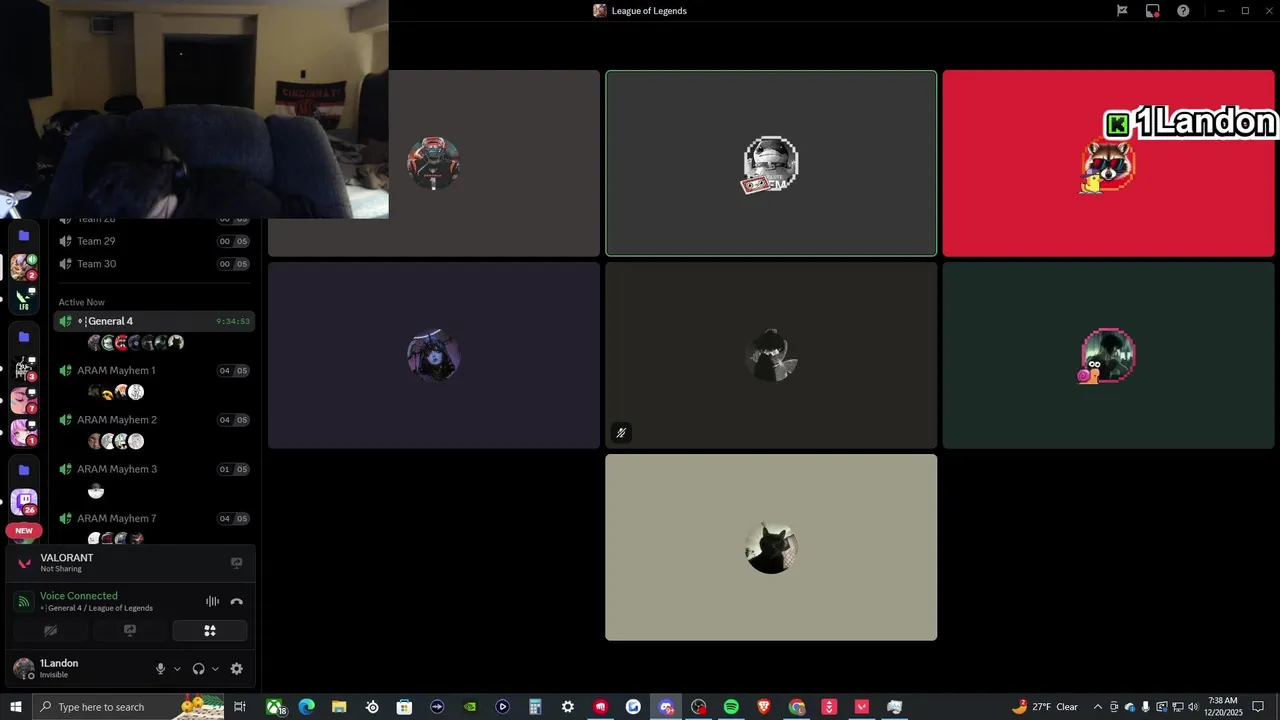This screenshot has width=1280, height=720.
Task: Expand input device options next to microphone
Action: click(177, 669)
